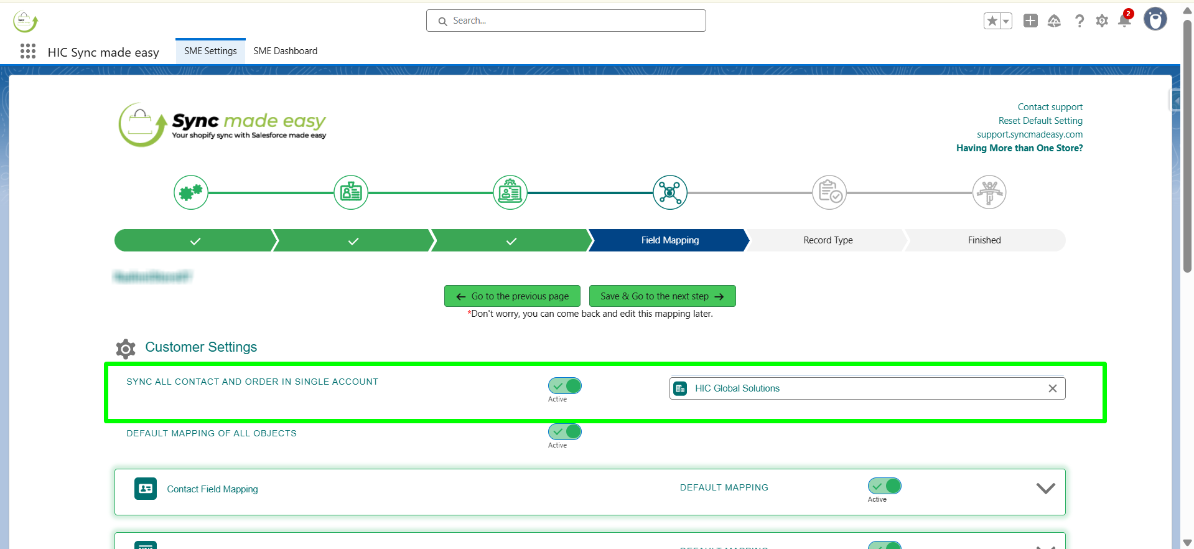Toggle Default Mapping of All Objects switch
1194x549 pixels.
coord(564,432)
